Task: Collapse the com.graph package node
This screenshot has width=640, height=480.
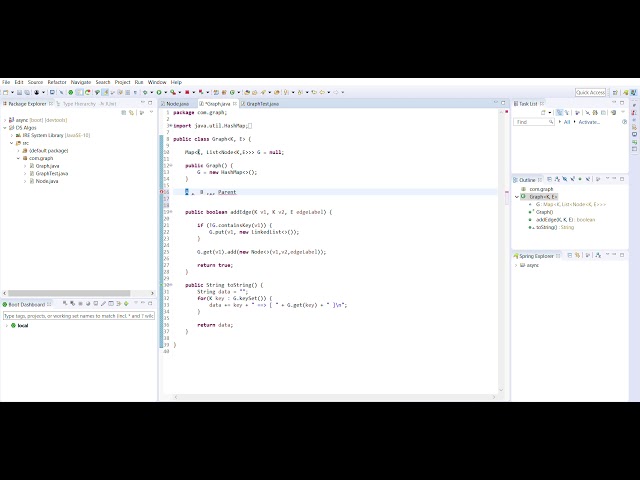Action: coord(18,158)
